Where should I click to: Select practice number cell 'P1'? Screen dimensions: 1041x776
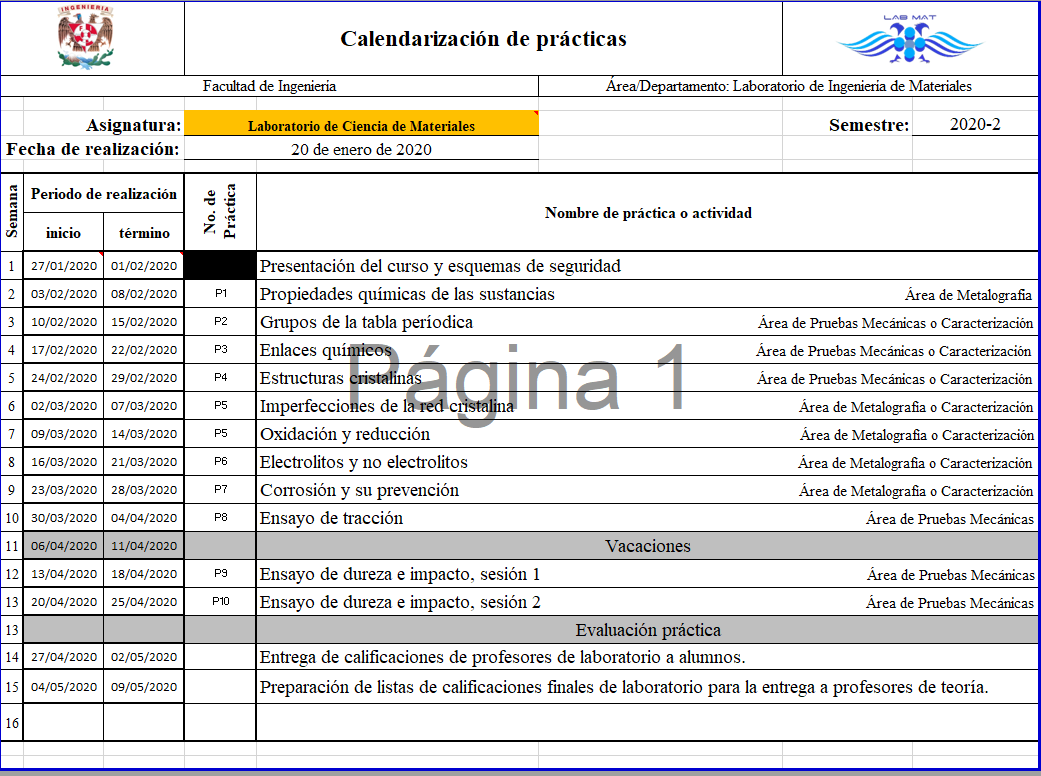220,293
